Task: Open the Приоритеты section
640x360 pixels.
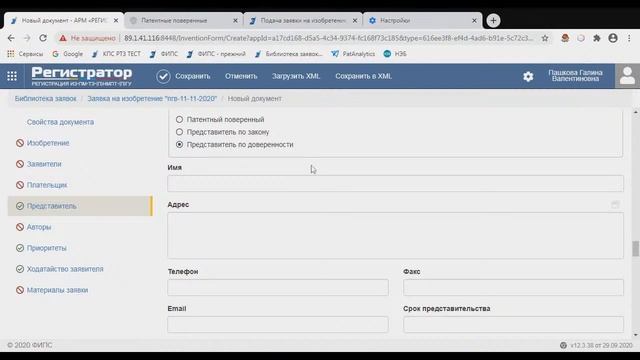Action: [x=47, y=248]
